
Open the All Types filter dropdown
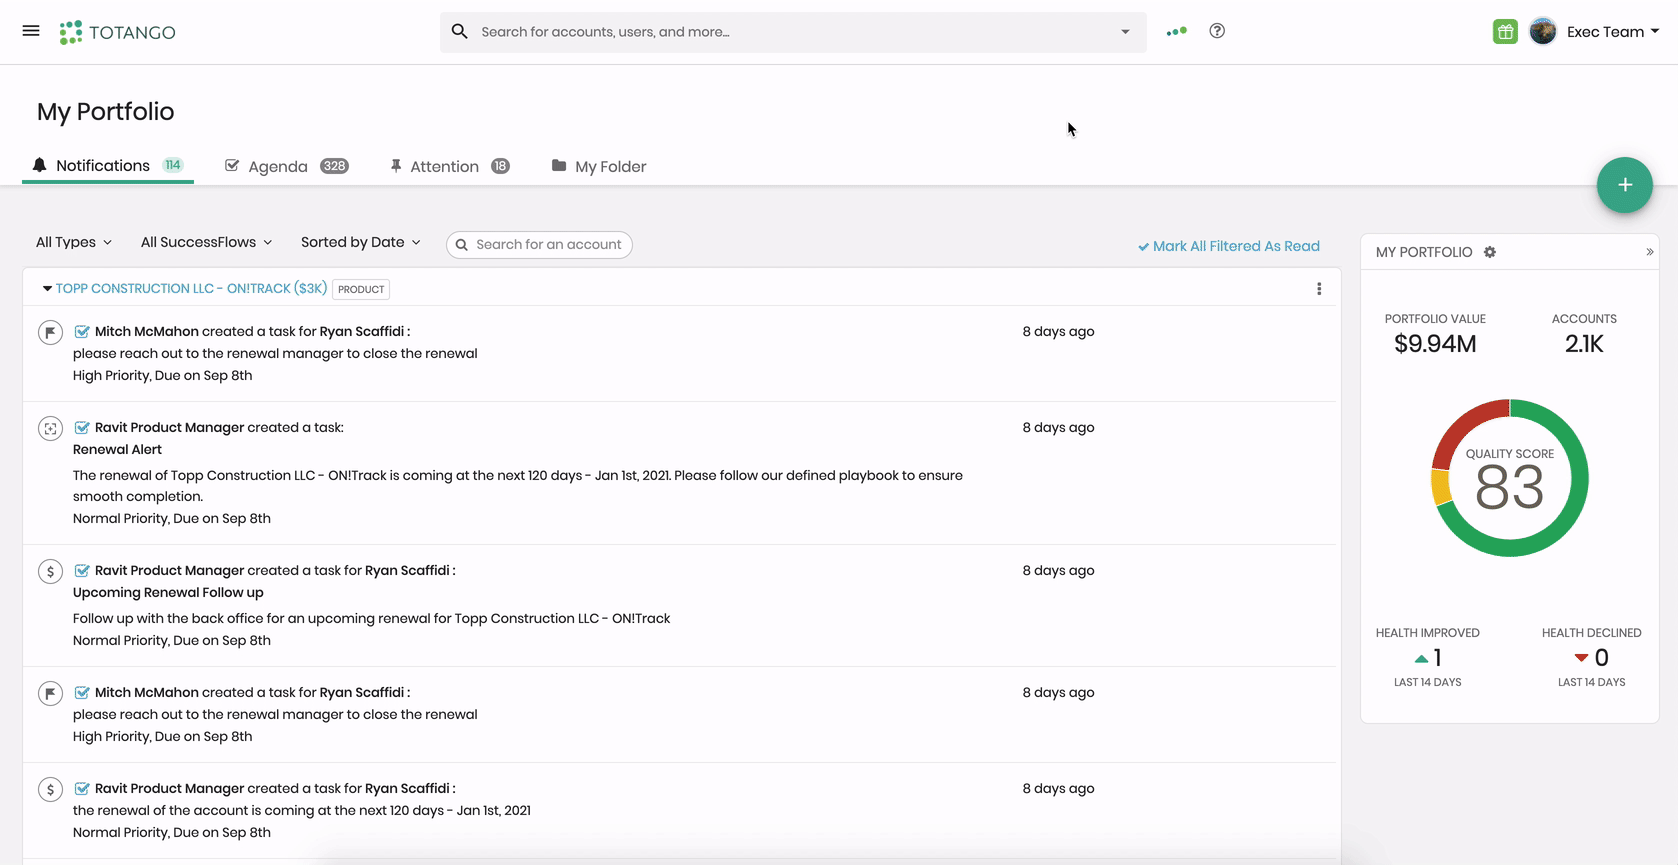(x=74, y=242)
